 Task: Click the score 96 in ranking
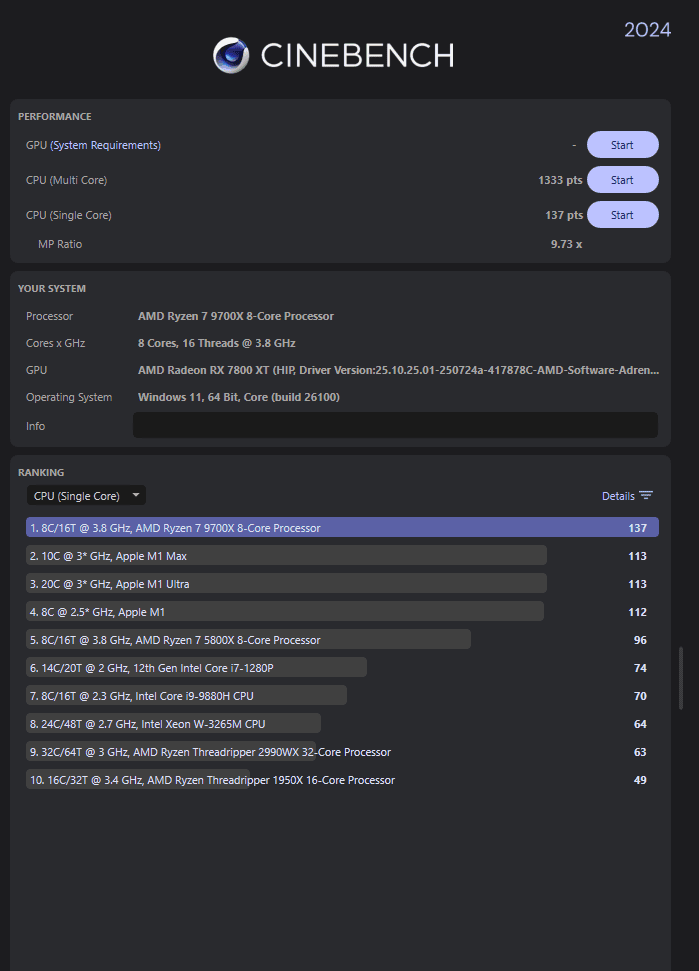pos(640,640)
